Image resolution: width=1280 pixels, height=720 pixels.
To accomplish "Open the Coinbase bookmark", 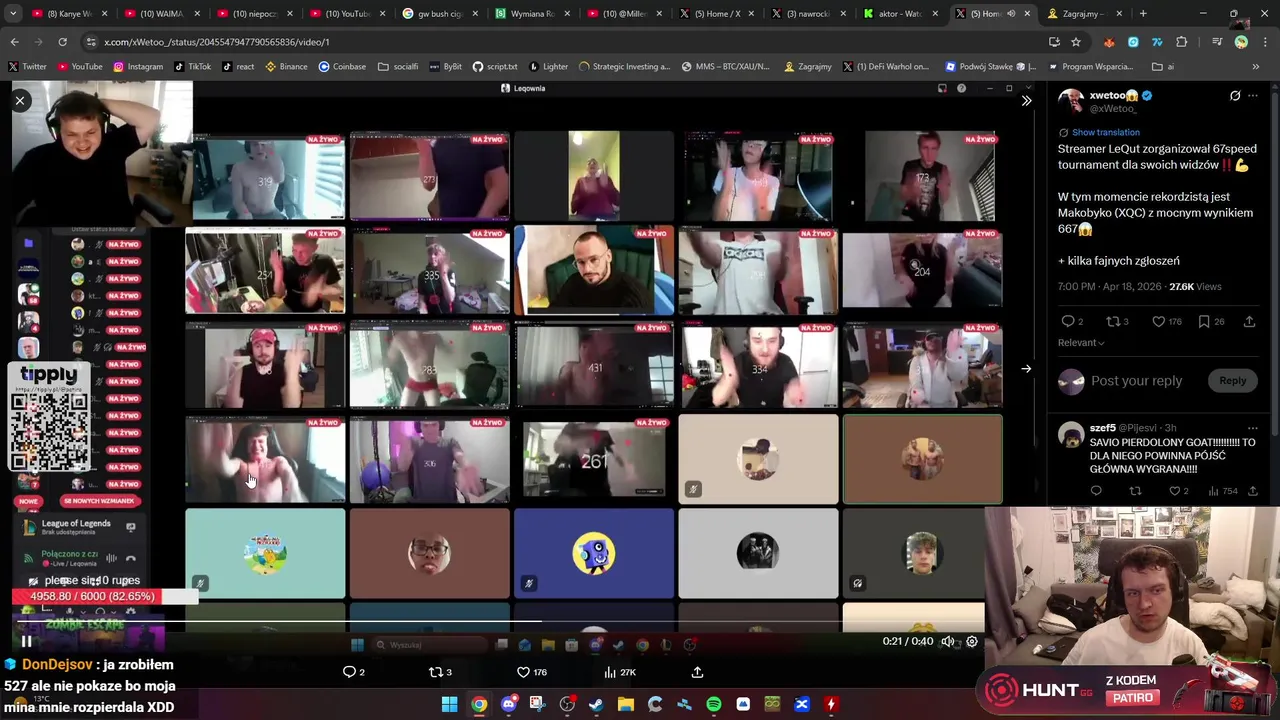I will pyautogui.click(x=342, y=67).
